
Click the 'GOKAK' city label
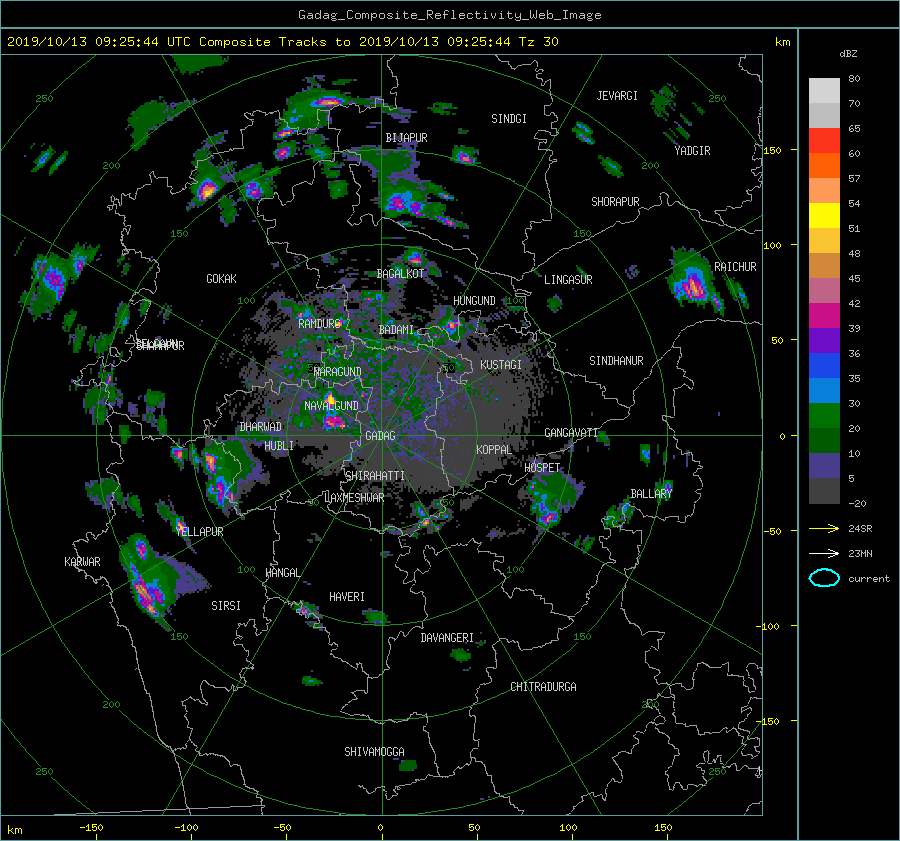[222, 279]
